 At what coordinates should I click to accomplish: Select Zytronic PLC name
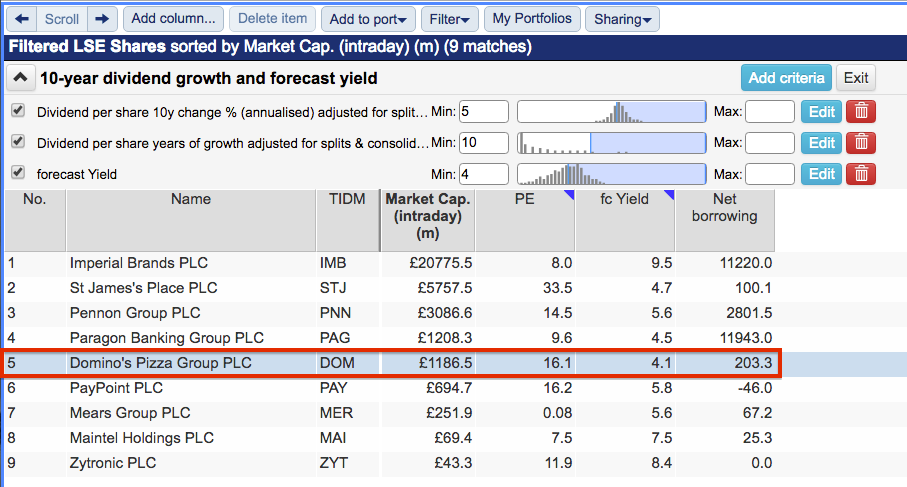point(113,463)
